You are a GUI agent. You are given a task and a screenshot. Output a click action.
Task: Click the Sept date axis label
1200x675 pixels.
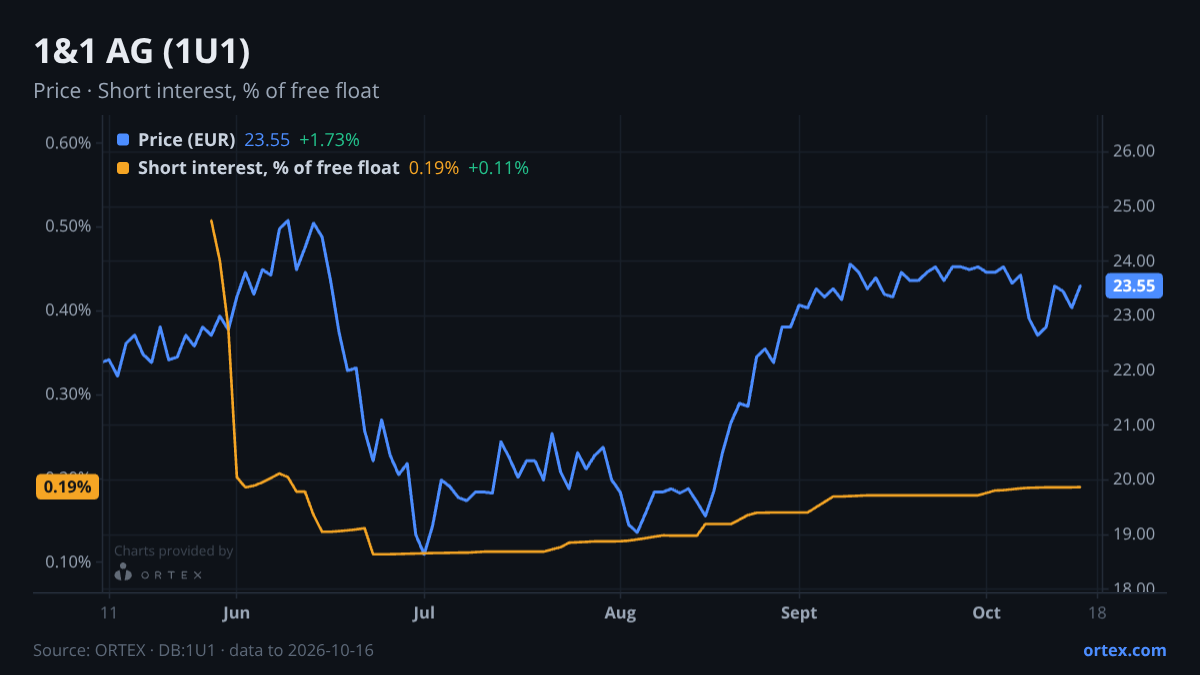tap(799, 613)
